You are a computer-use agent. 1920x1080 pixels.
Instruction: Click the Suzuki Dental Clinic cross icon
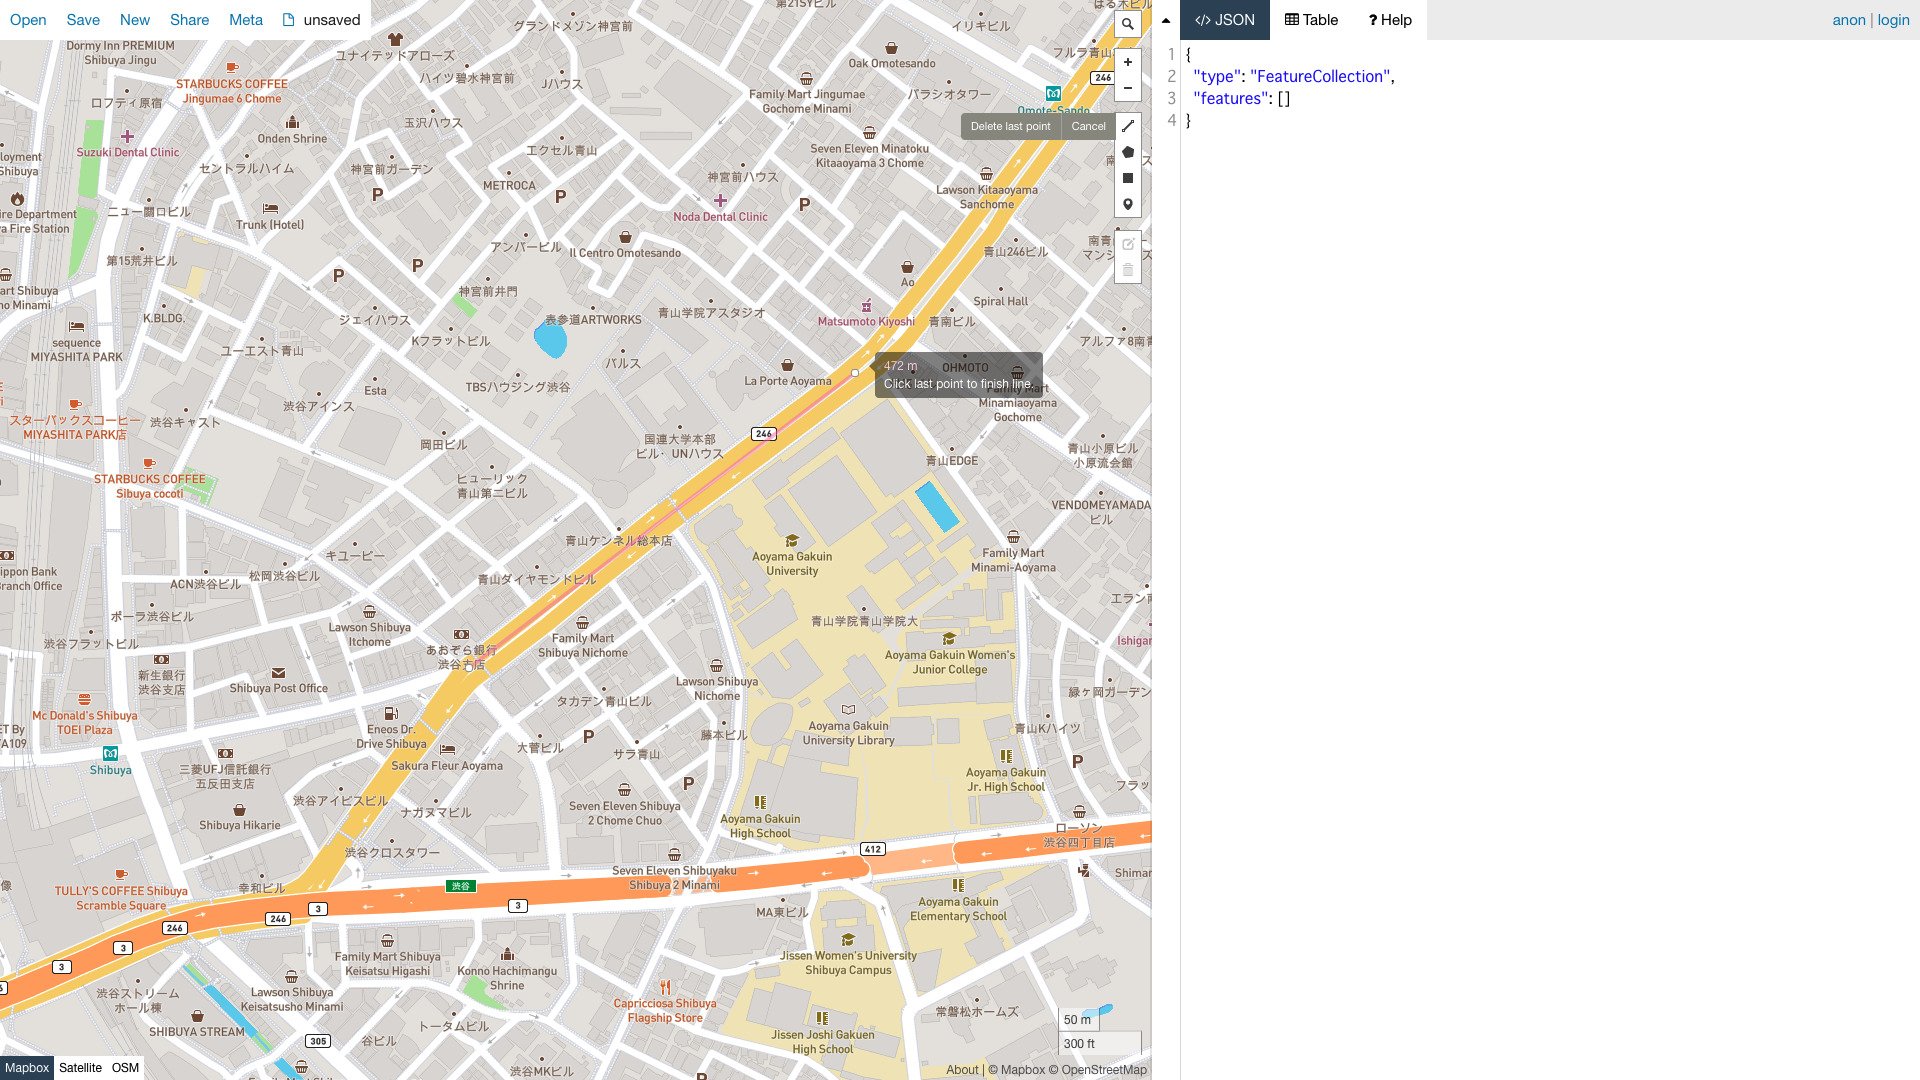coord(127,136)
